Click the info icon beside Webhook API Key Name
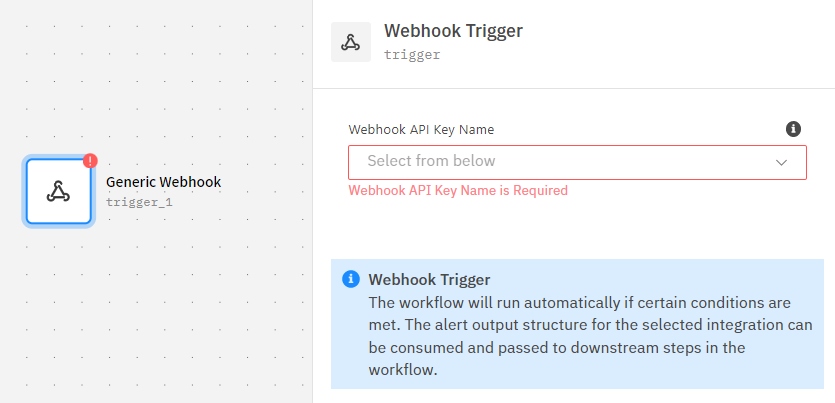 pyautogui.click(x=793, y=129)
